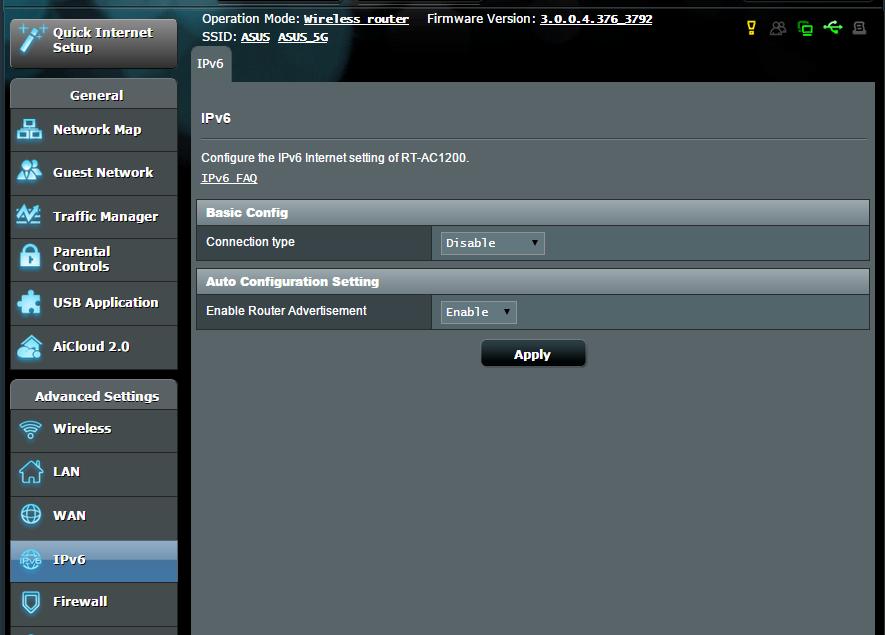Go to Wireless advanced settings
Screen dimensions: 885x635
pos(94,430)
